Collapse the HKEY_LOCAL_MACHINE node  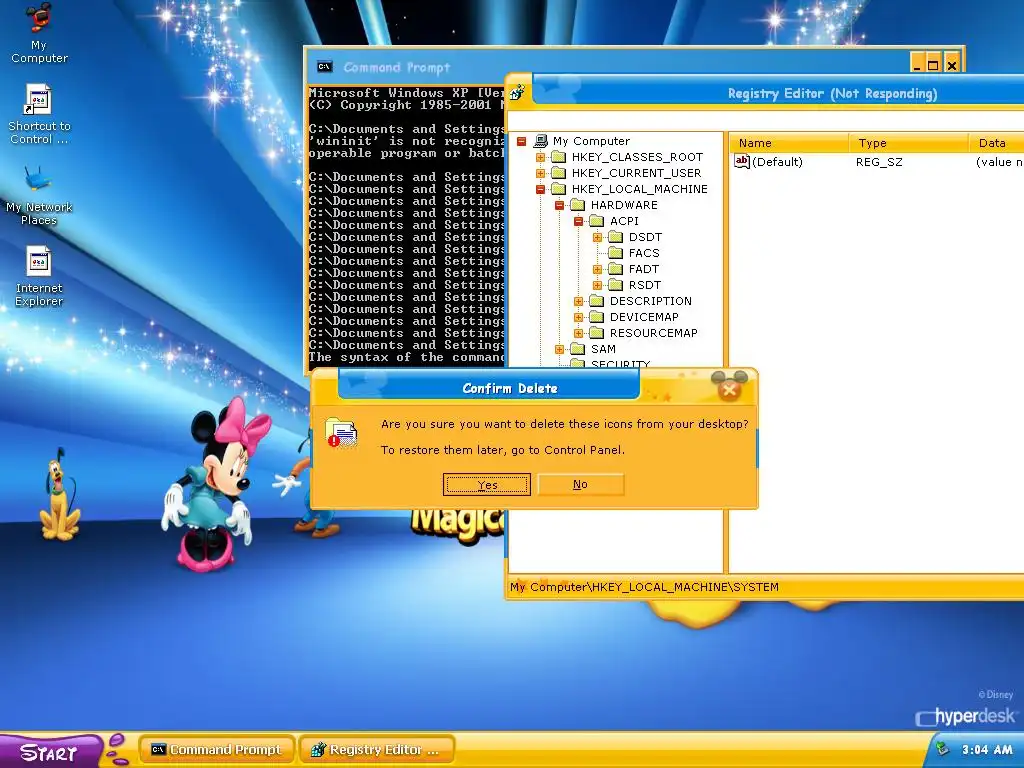(540, 189)
